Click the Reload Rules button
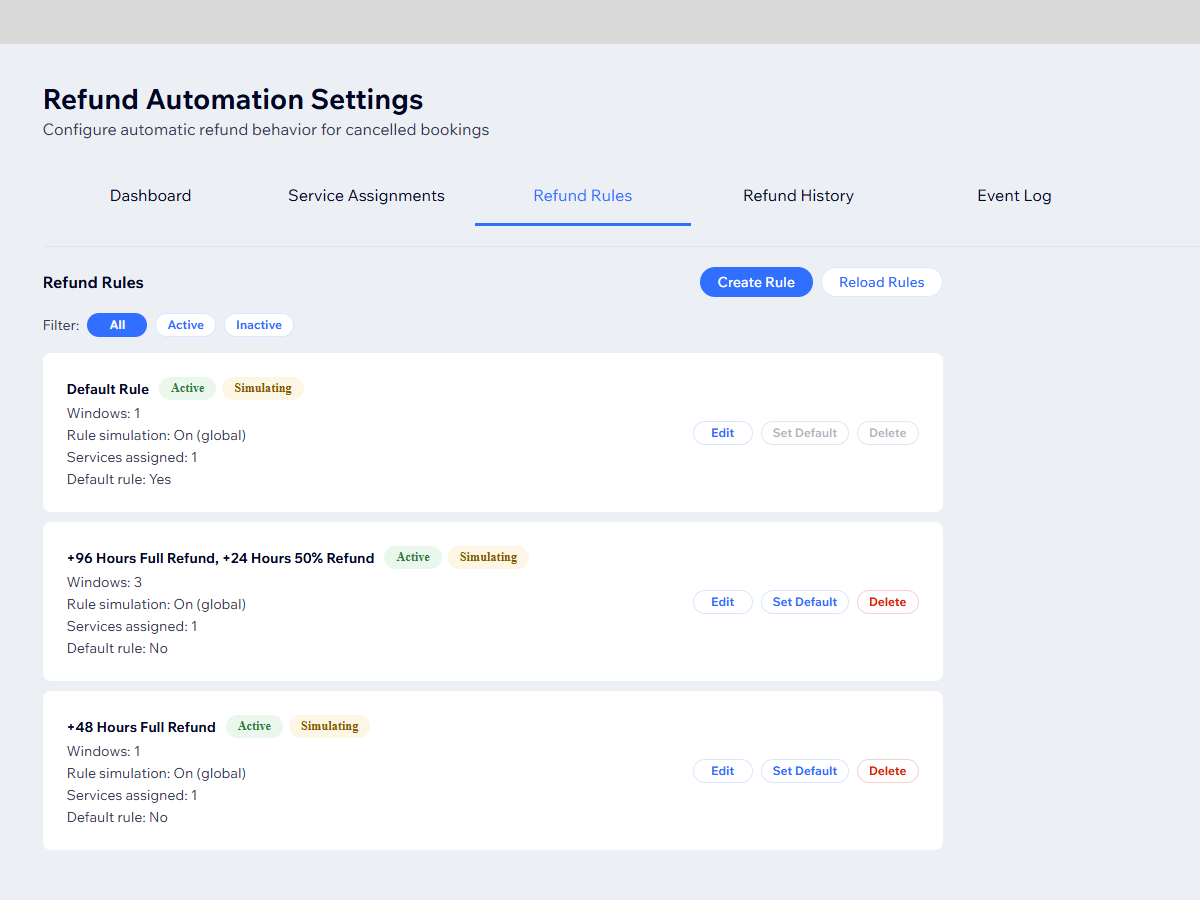 (x=882, y=282)
